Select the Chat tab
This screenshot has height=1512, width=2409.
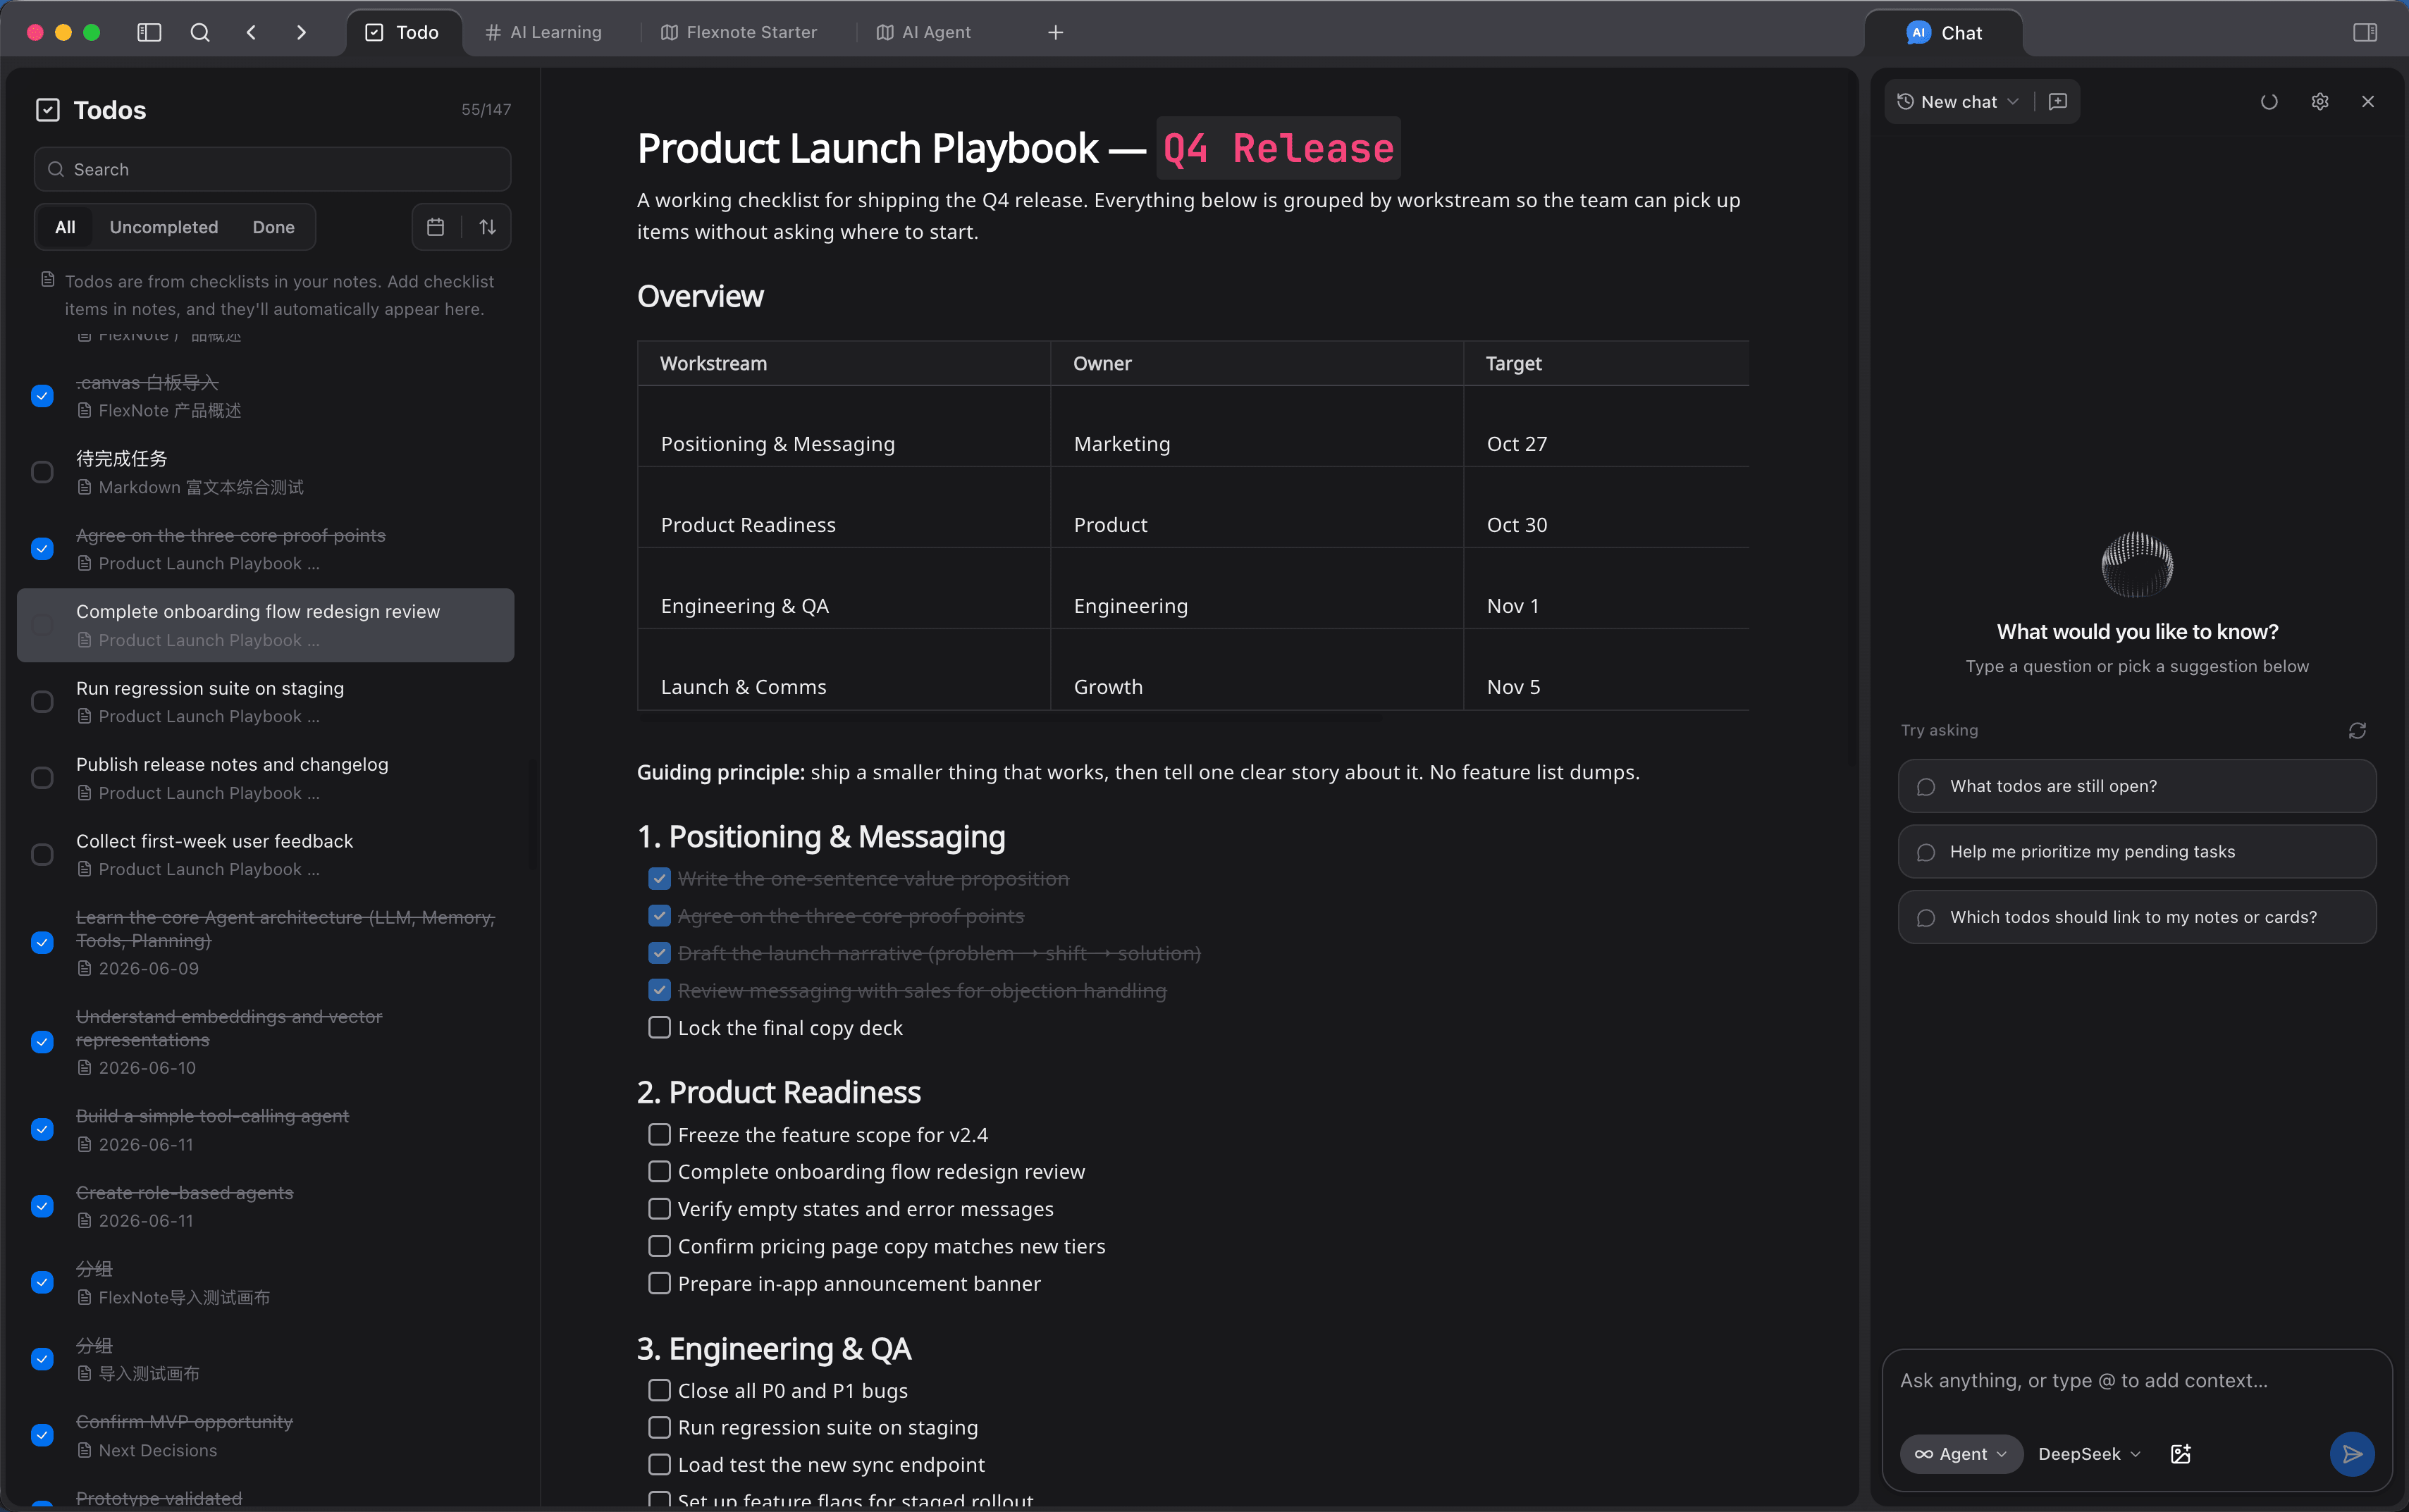(1944, 32)
